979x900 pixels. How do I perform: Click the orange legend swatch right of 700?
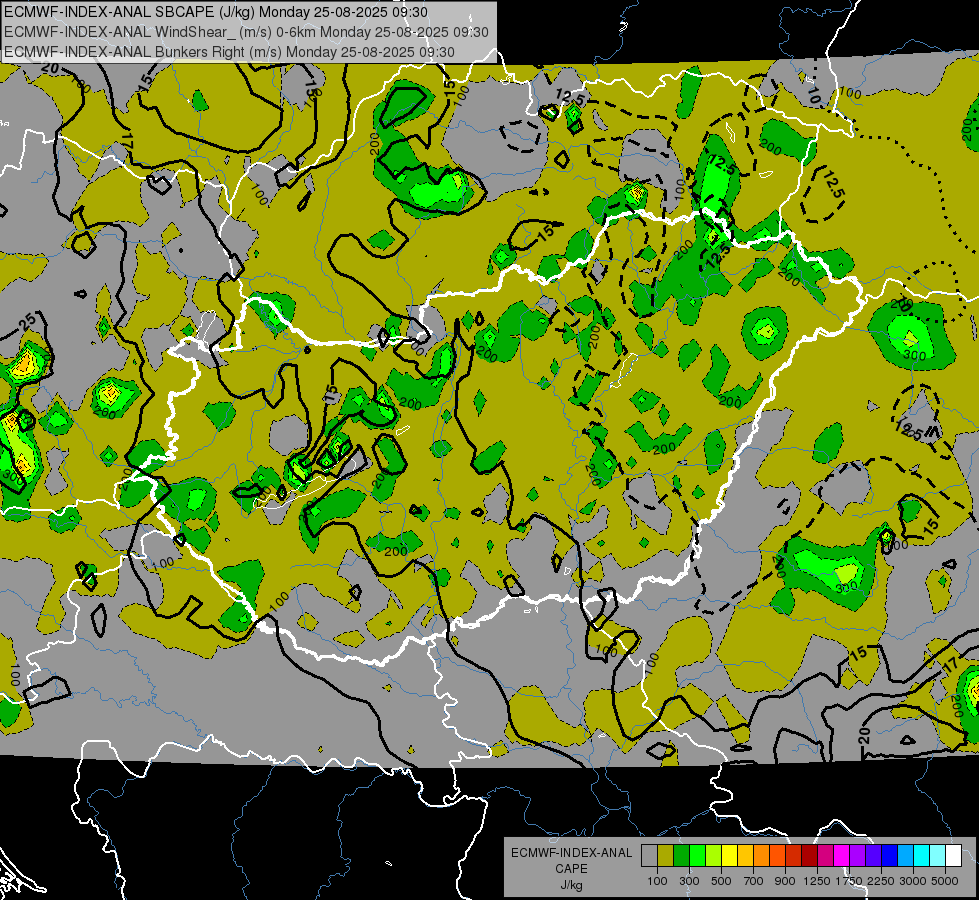point(762,856)
